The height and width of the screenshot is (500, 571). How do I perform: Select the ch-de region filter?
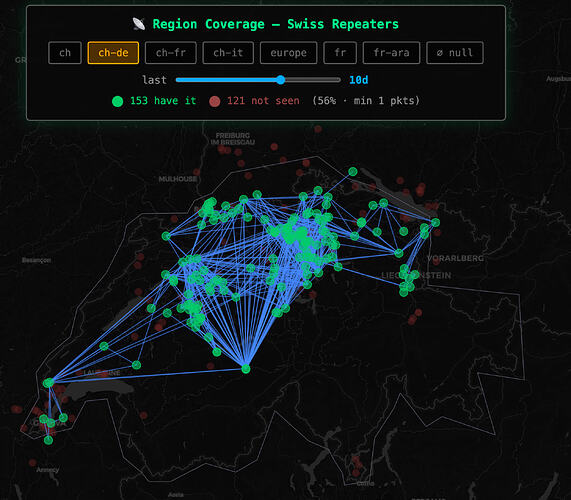coord(113,53)
